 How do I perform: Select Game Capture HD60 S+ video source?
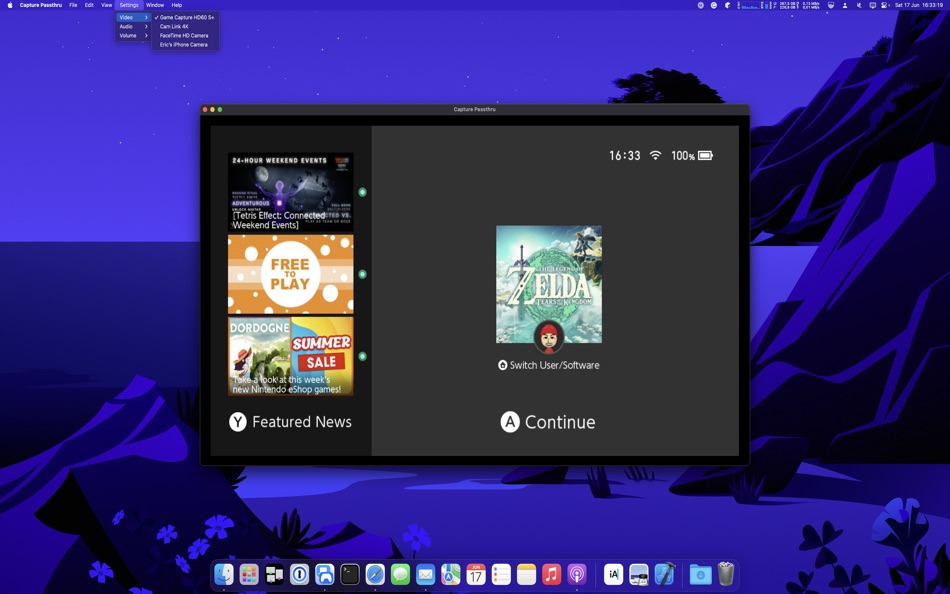point(185,18)
